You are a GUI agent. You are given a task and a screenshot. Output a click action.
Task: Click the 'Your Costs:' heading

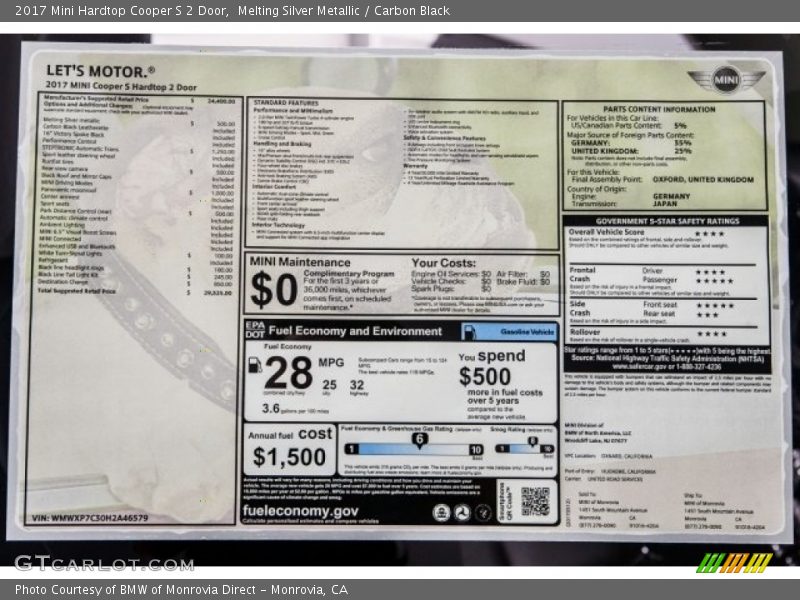pos(443,263)
